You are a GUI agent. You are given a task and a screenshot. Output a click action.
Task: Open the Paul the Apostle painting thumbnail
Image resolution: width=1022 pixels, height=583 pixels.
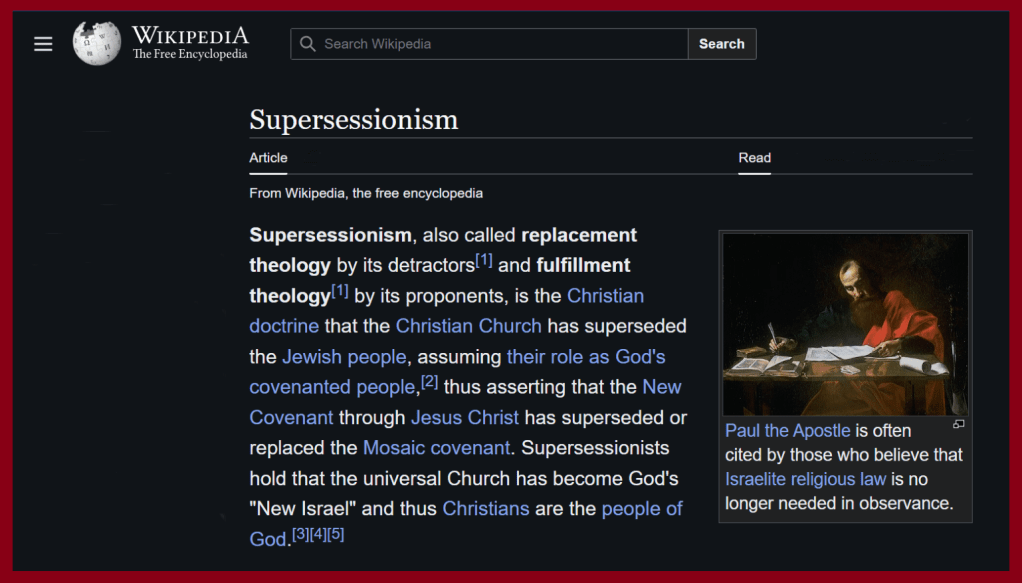pos(845,324)
